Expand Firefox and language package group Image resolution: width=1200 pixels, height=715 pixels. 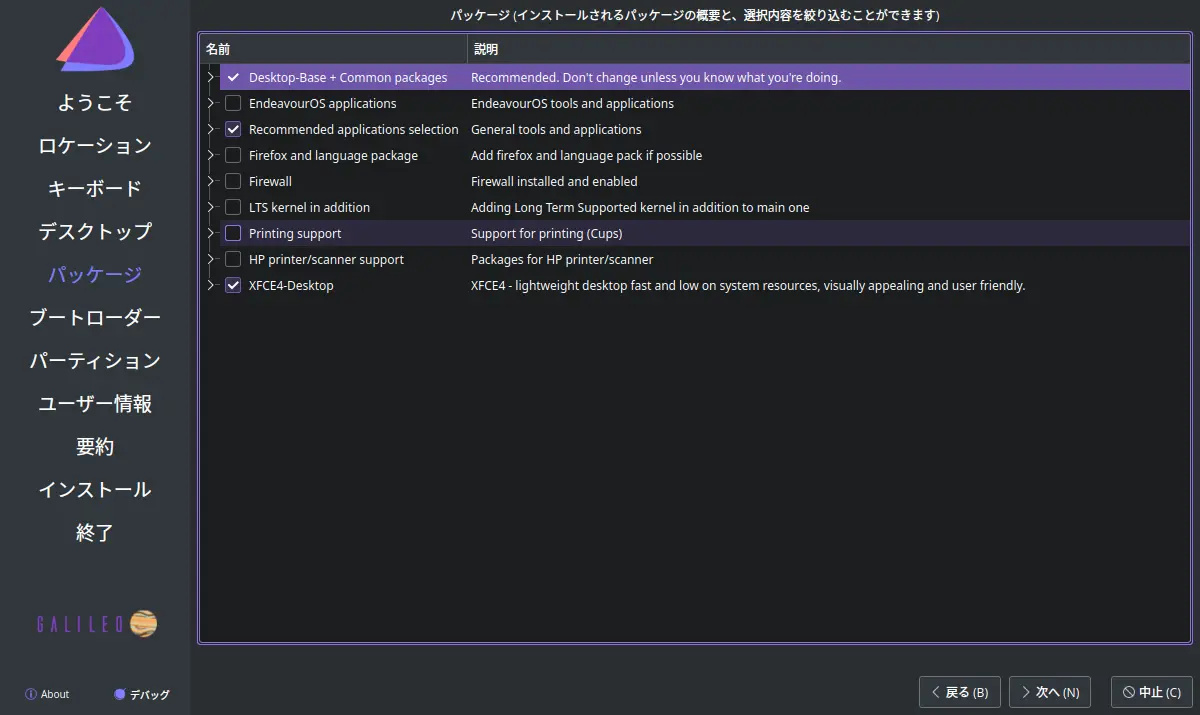tap(210, 155)
